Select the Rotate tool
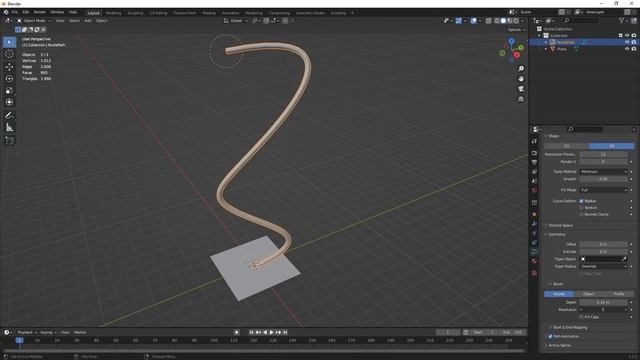This screenshot has height=360, width=640. click(x=9, y=78)
